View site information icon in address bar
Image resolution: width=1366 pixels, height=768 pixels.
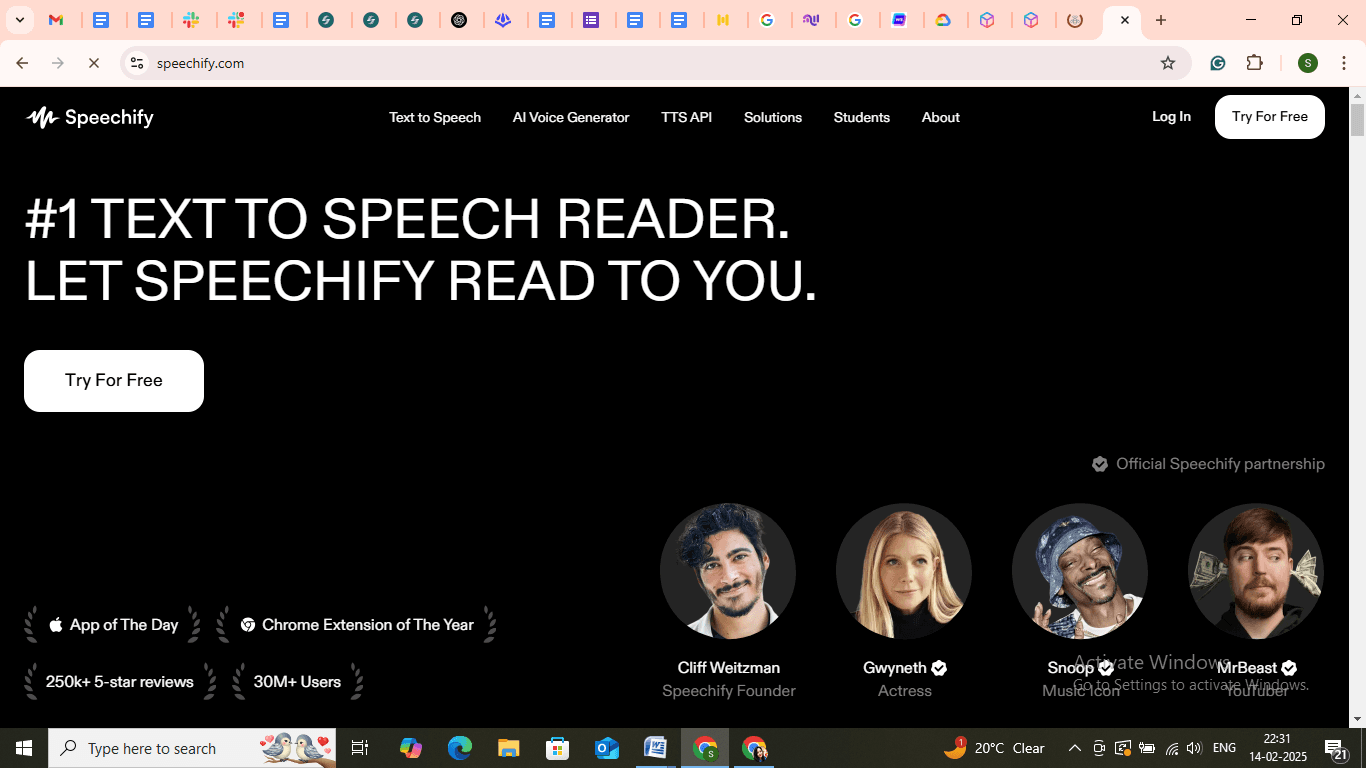[x=137, y=63]
